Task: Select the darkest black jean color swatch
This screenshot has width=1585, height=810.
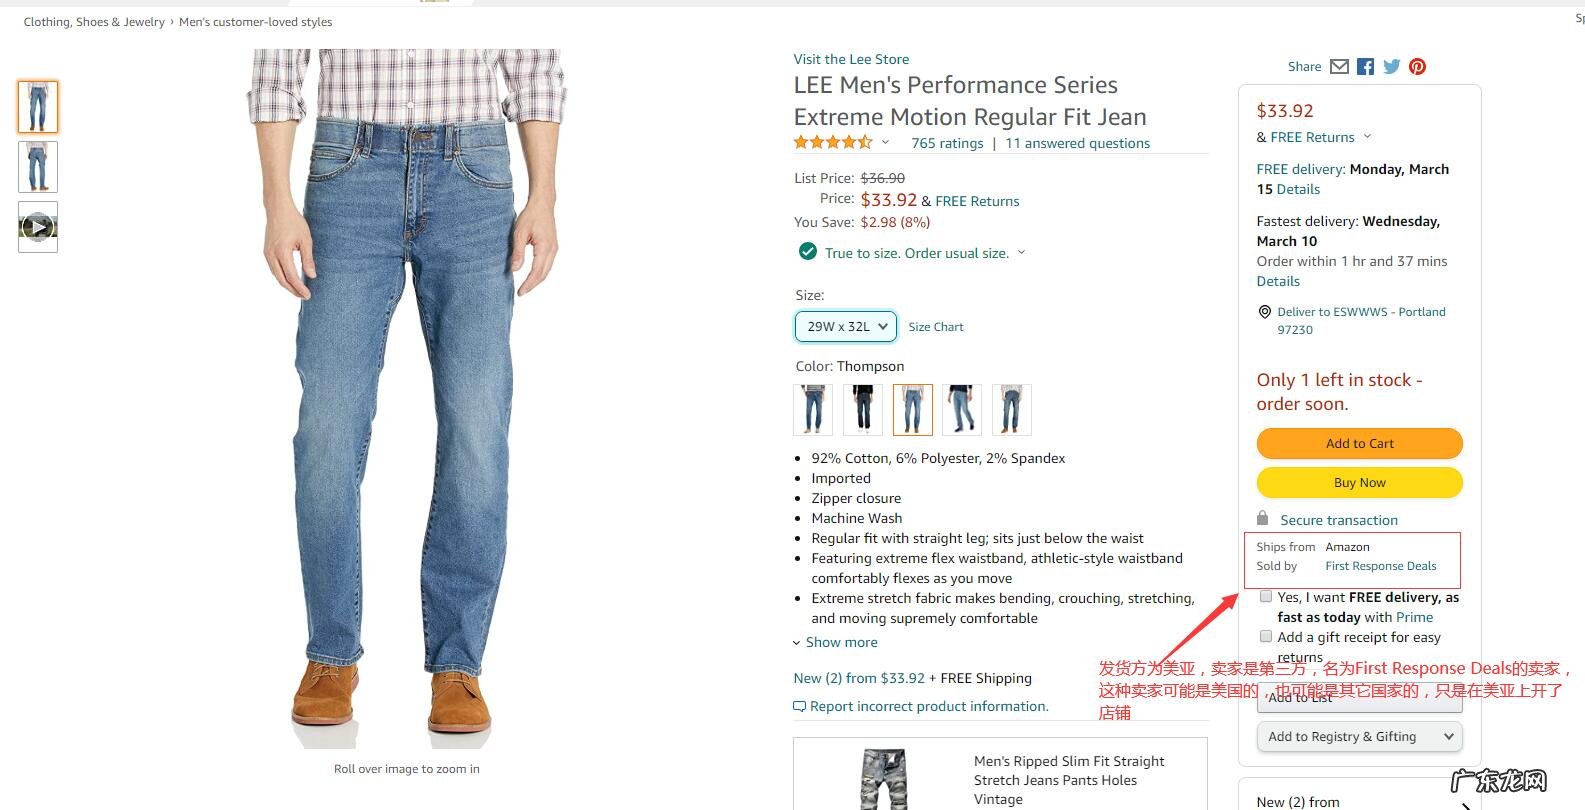Action: [862, 410]
